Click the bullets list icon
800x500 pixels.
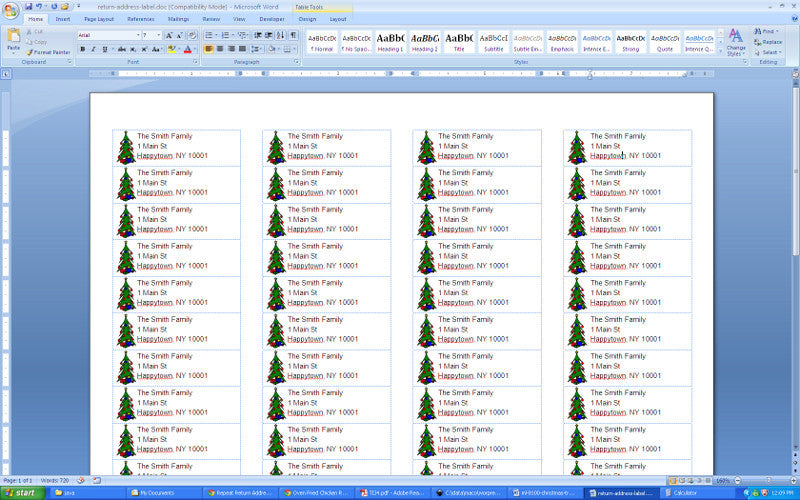(210, 35)
